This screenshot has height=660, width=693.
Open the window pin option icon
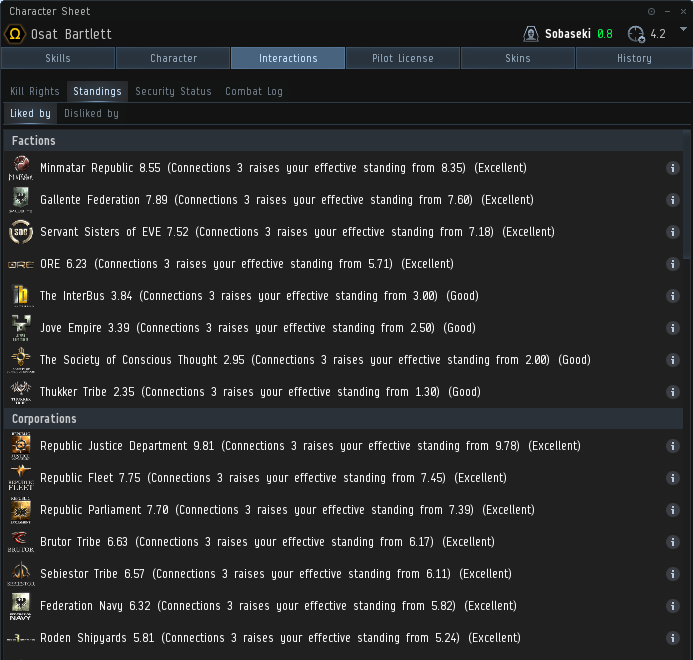tap(651, 11)
